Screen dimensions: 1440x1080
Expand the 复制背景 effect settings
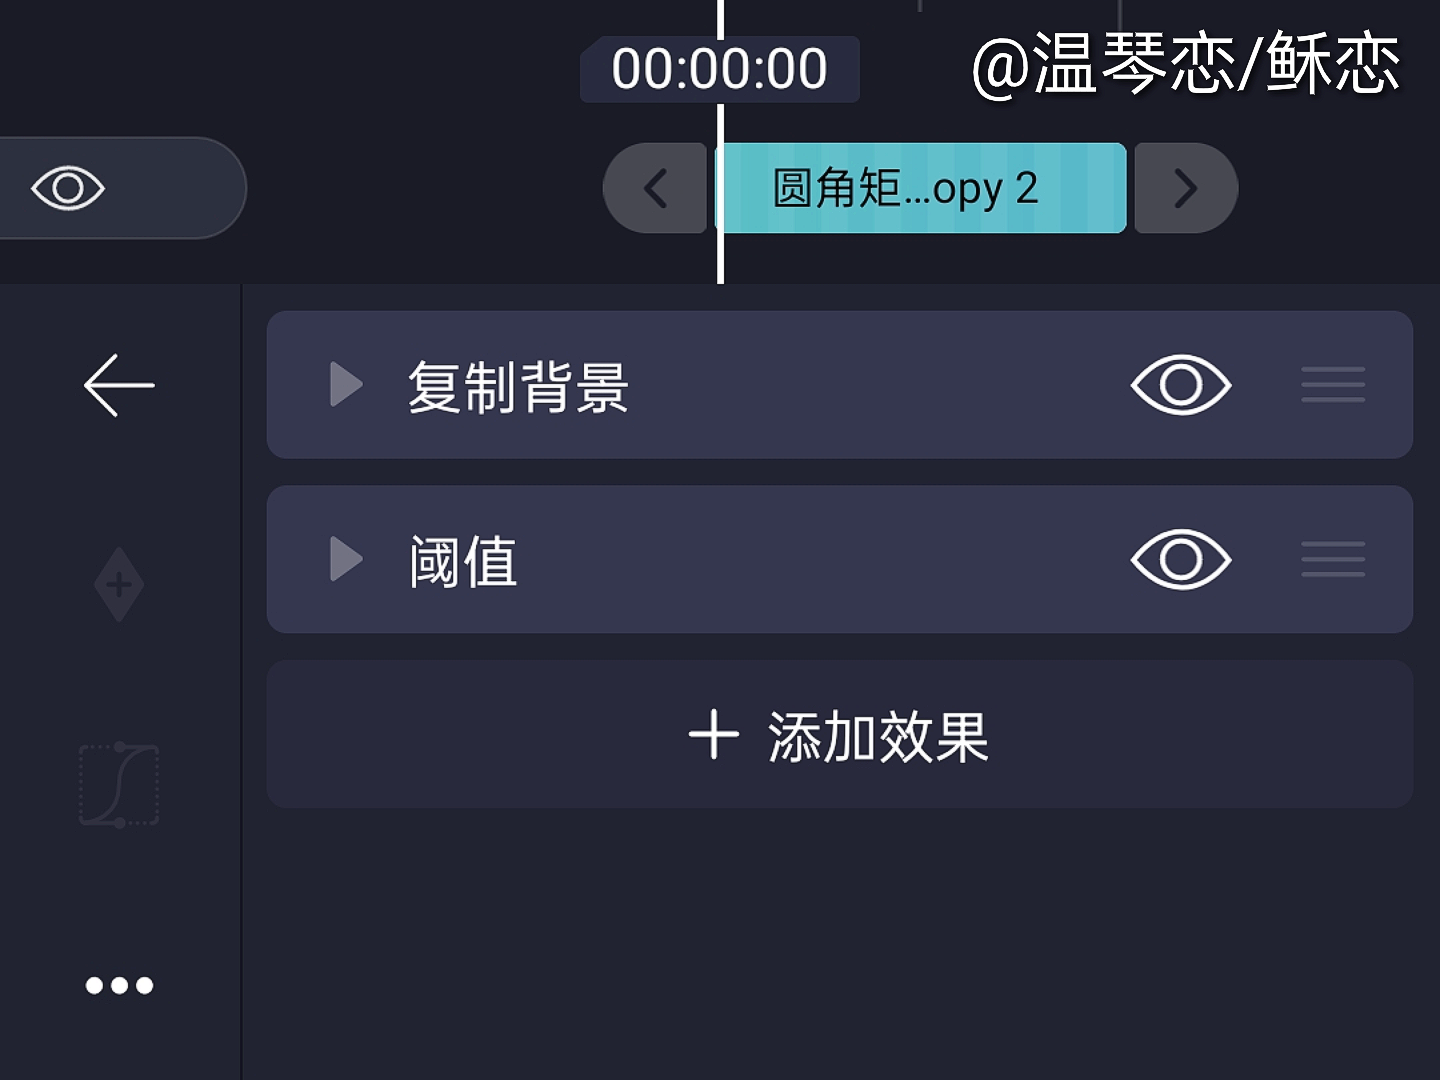(x=346, y=385)
